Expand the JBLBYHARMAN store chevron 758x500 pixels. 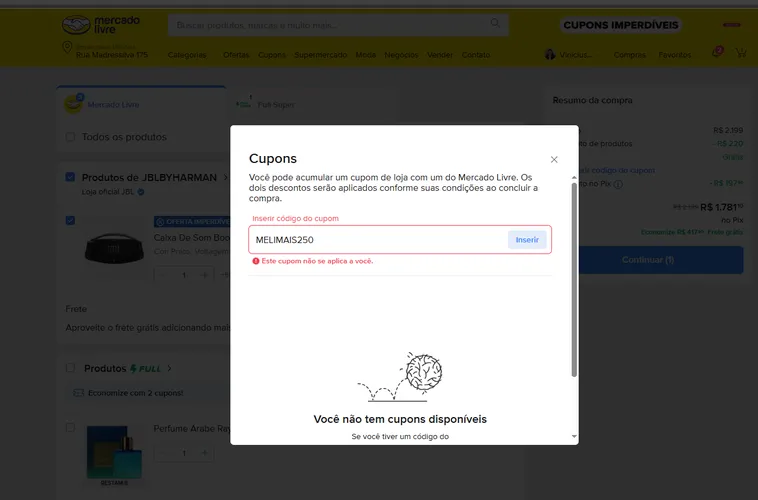(x=225, y=177)
